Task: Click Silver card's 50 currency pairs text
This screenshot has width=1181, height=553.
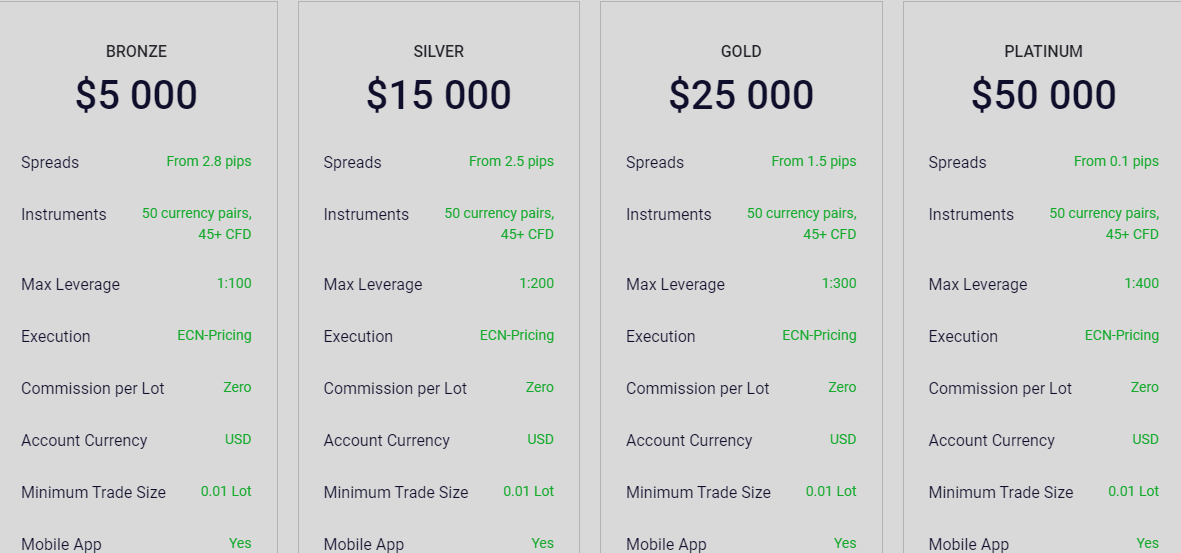Action: [x=499, y=213]
